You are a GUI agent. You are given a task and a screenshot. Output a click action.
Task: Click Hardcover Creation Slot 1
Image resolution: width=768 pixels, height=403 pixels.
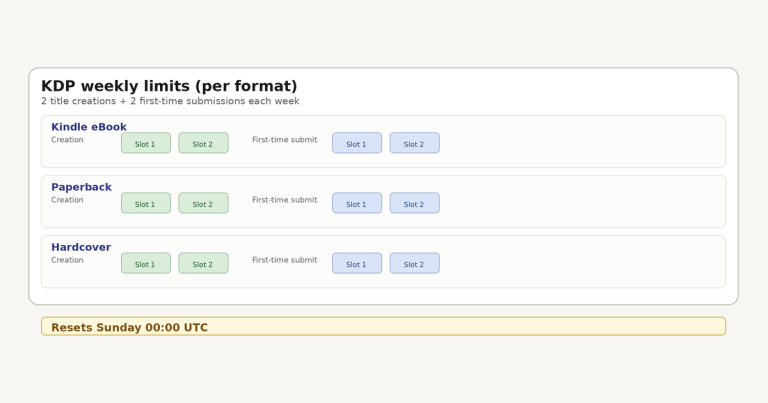coord(146,263)
